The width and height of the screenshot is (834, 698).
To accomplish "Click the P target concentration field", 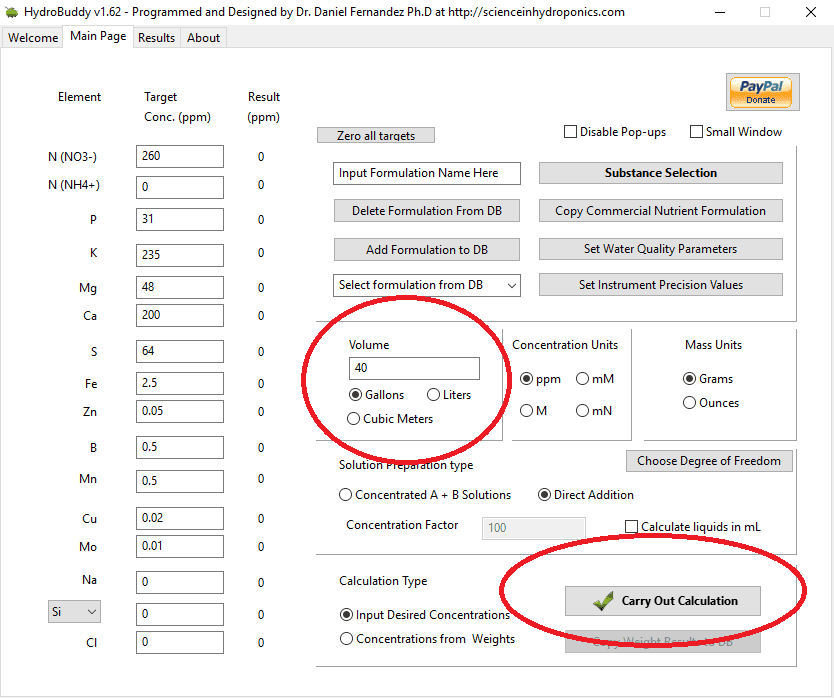I will (180, 219).
